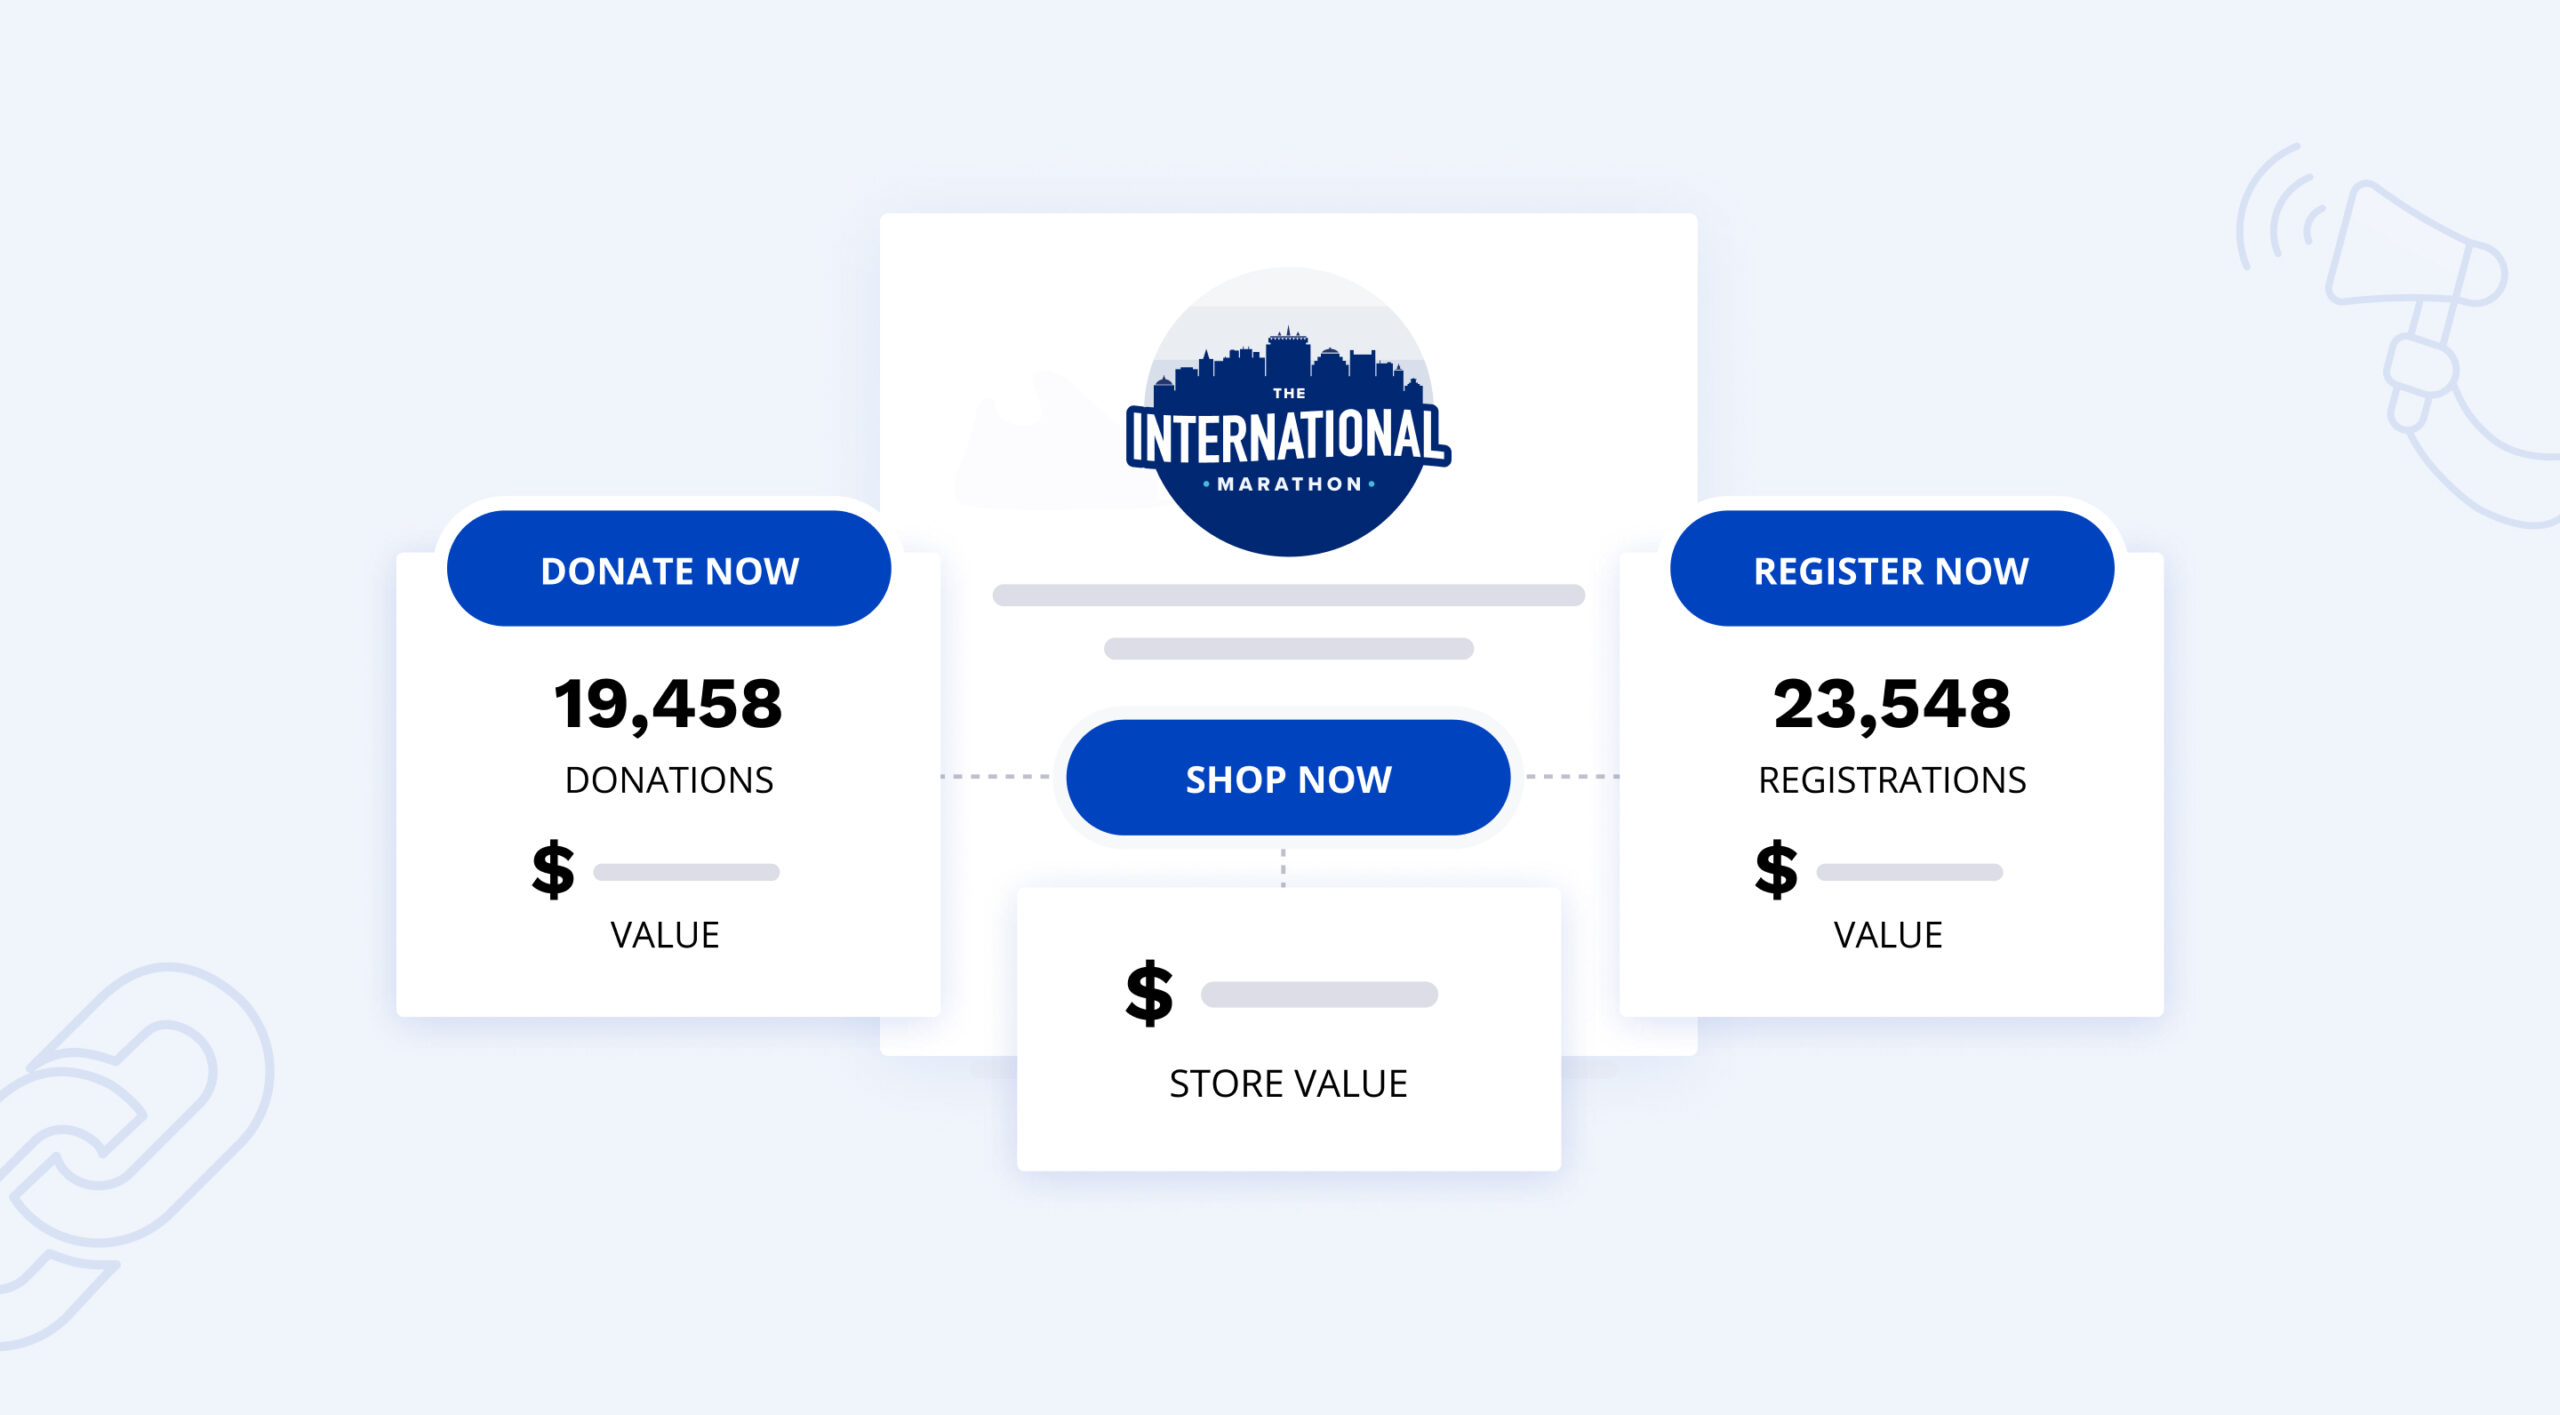
Task: Click the short gray subtitle bar
Action: pos(1288,648)
